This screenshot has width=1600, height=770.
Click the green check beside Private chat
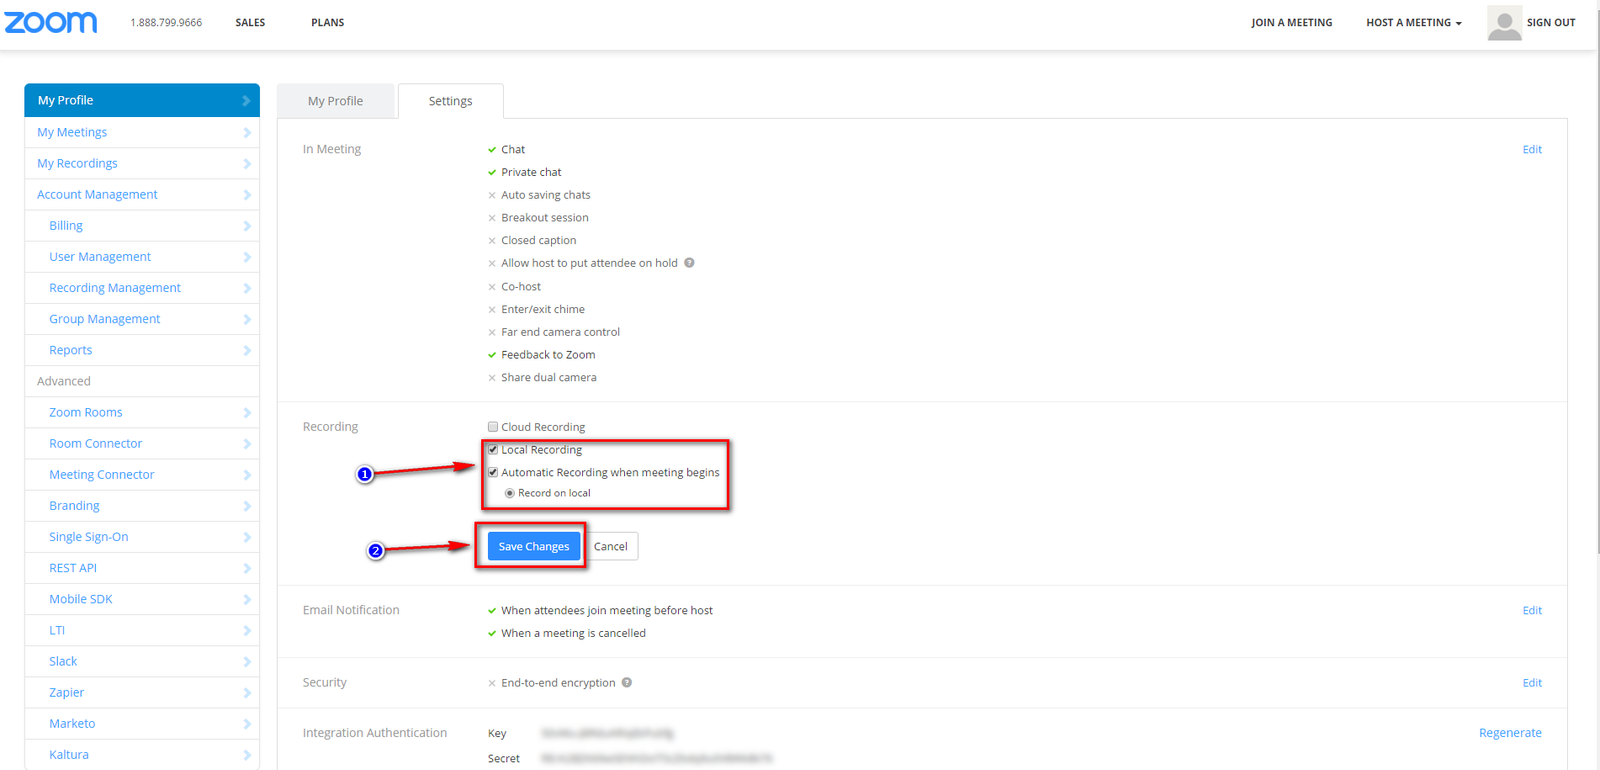coord(492,173)
